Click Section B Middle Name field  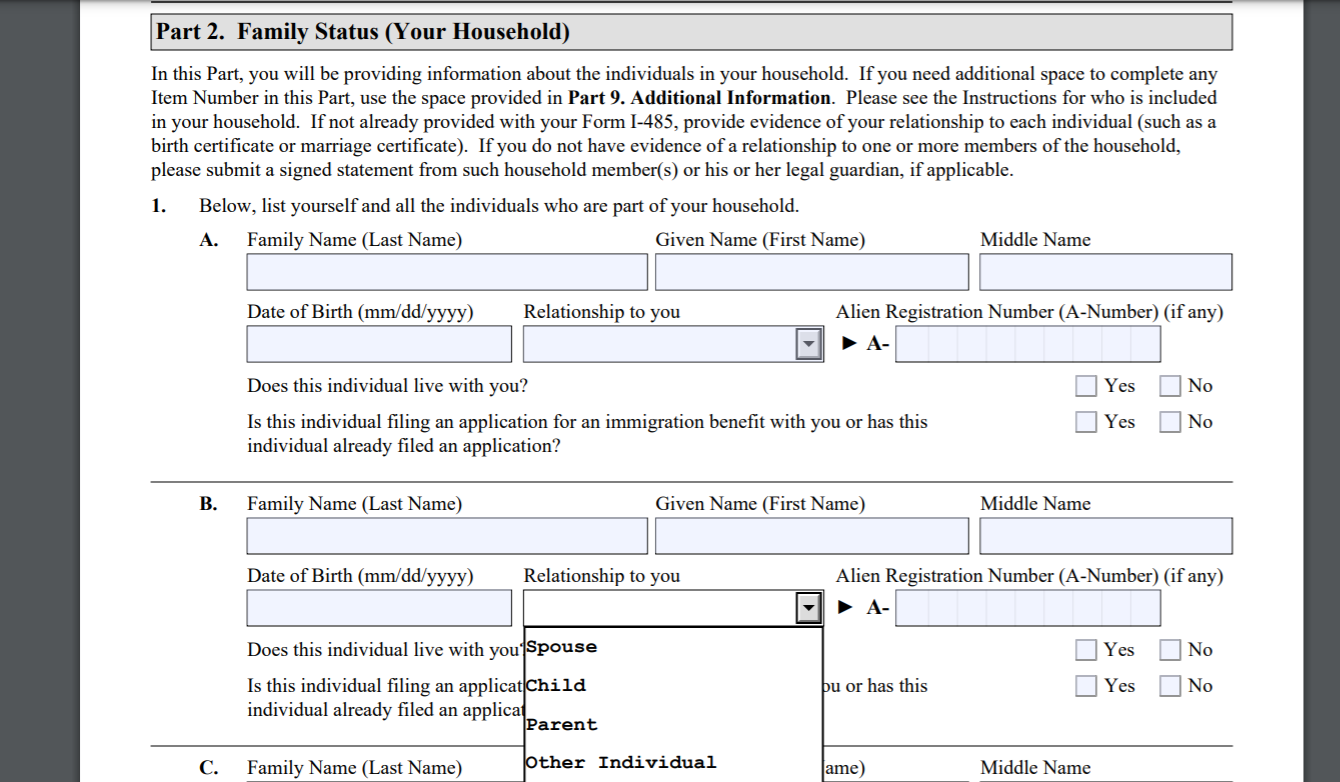coord(1105,536)
